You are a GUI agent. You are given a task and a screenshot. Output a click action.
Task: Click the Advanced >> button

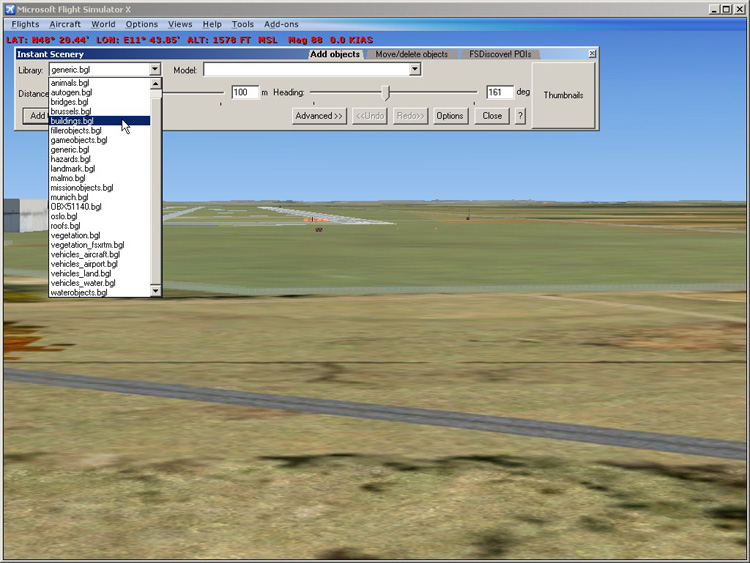click(x=319, y=116)
